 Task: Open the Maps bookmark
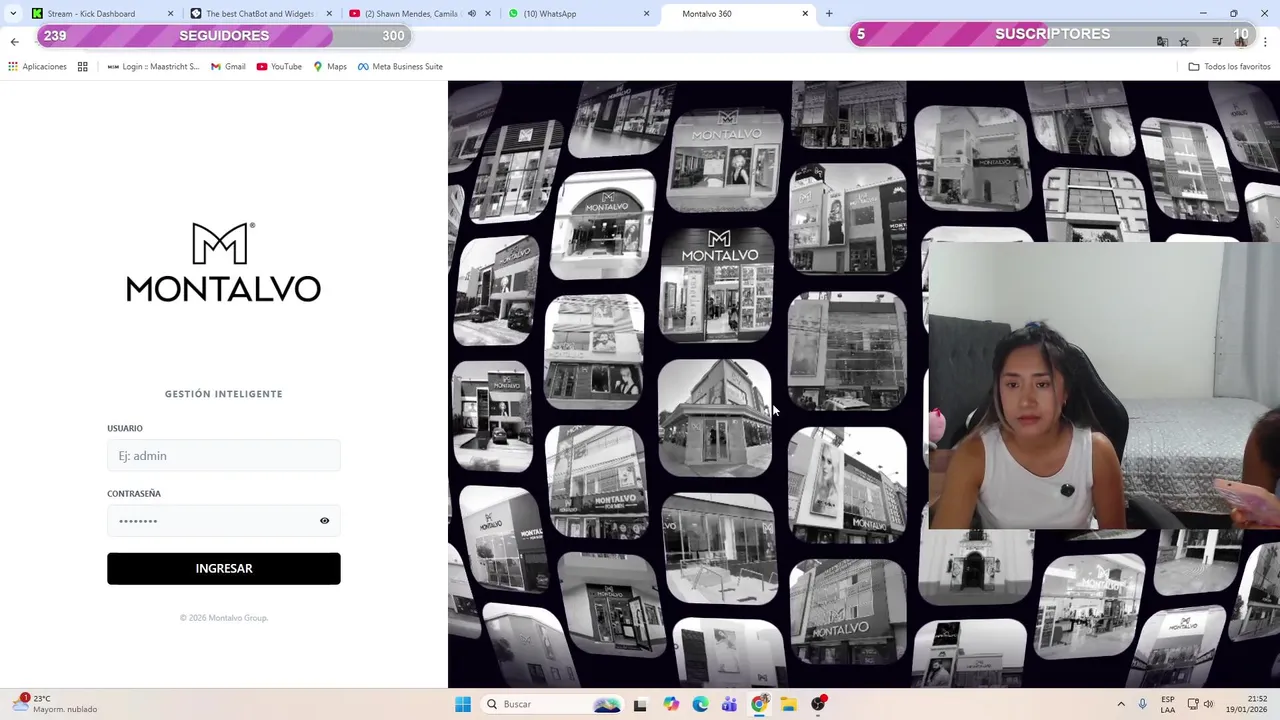(x=330, y=67)
